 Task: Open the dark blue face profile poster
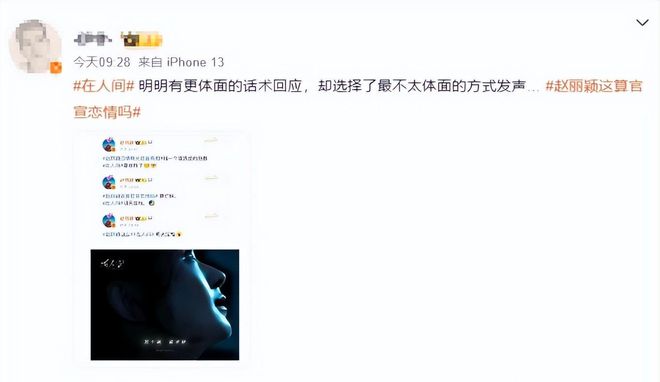pos(165,305)
